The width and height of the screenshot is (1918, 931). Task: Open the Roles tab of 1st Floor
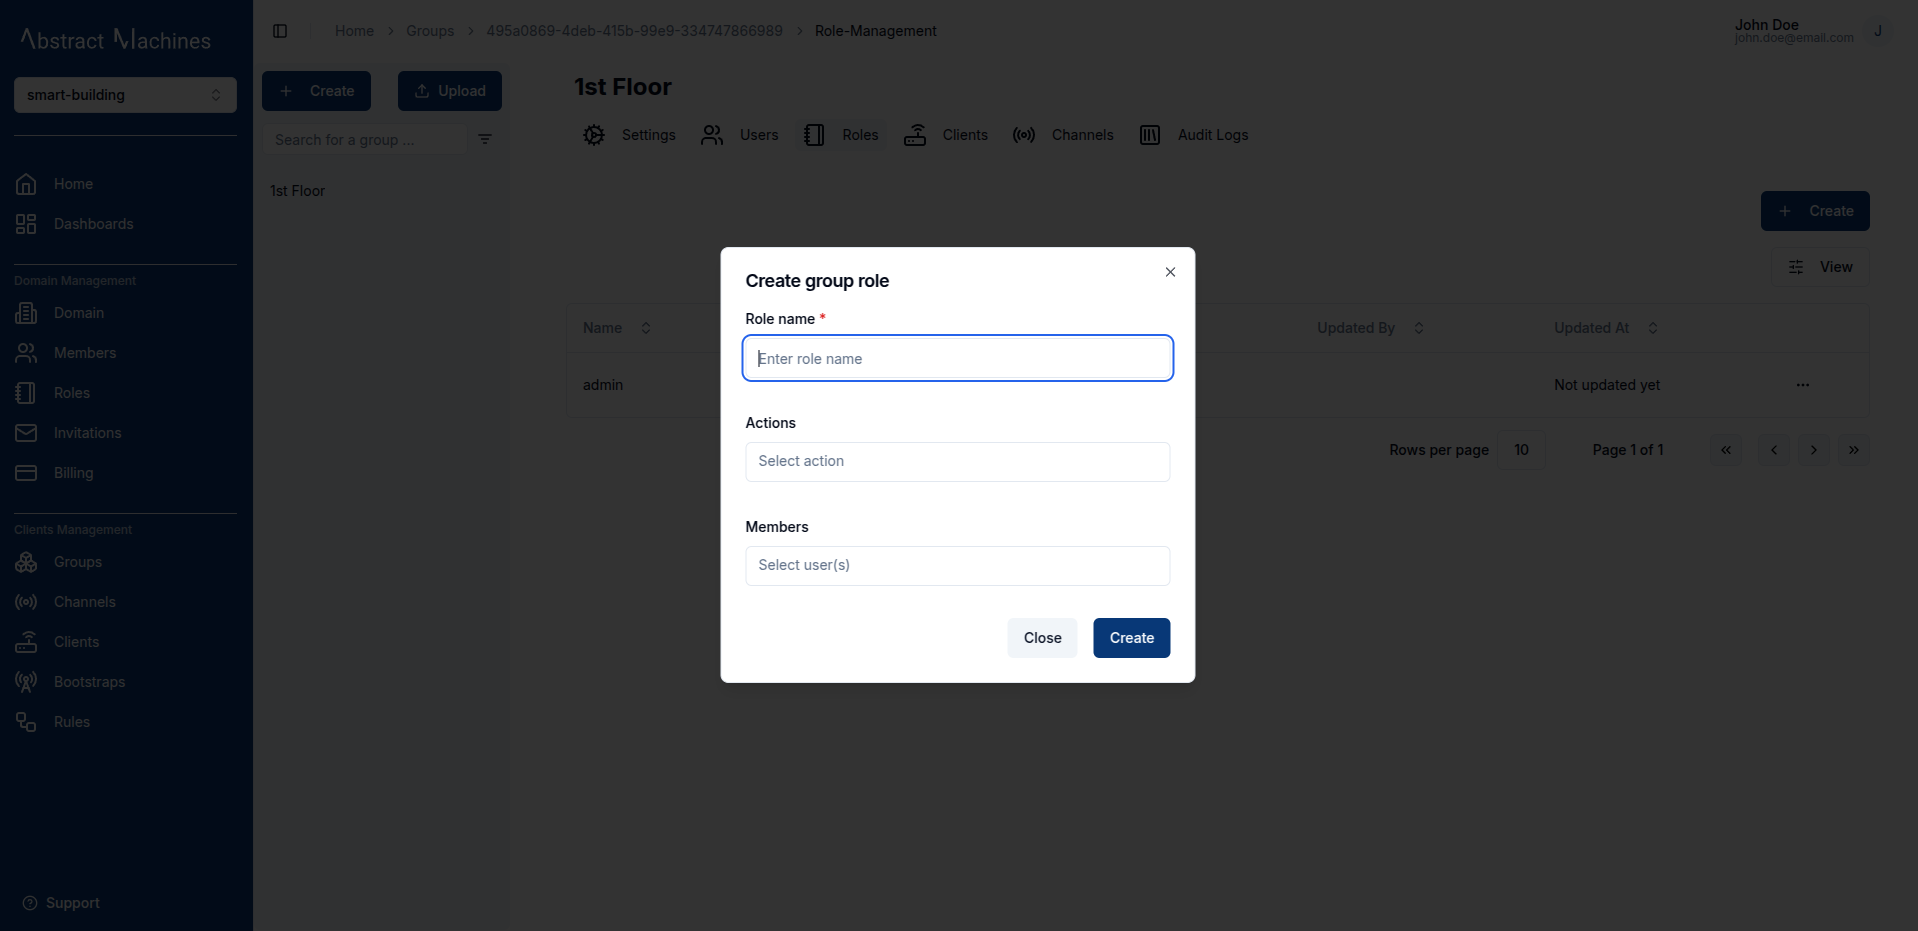point(841,135)
